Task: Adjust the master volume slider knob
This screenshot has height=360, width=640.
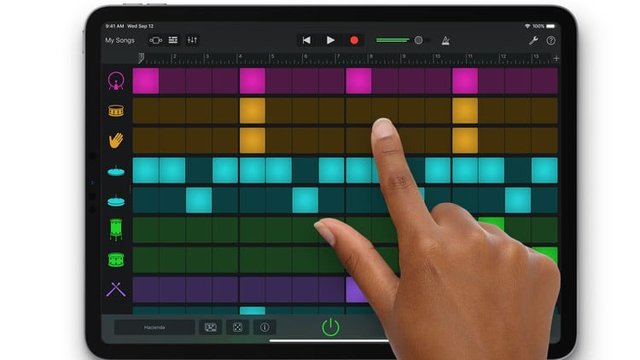Action: coord(418,40)
